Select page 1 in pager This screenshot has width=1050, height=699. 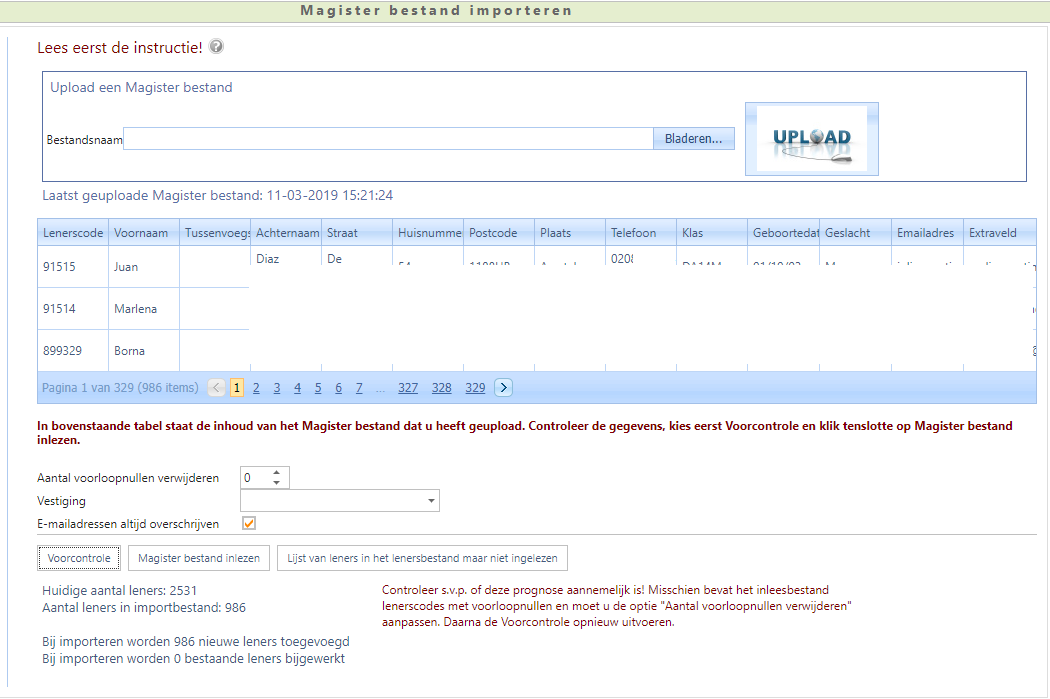pos(236,388)
